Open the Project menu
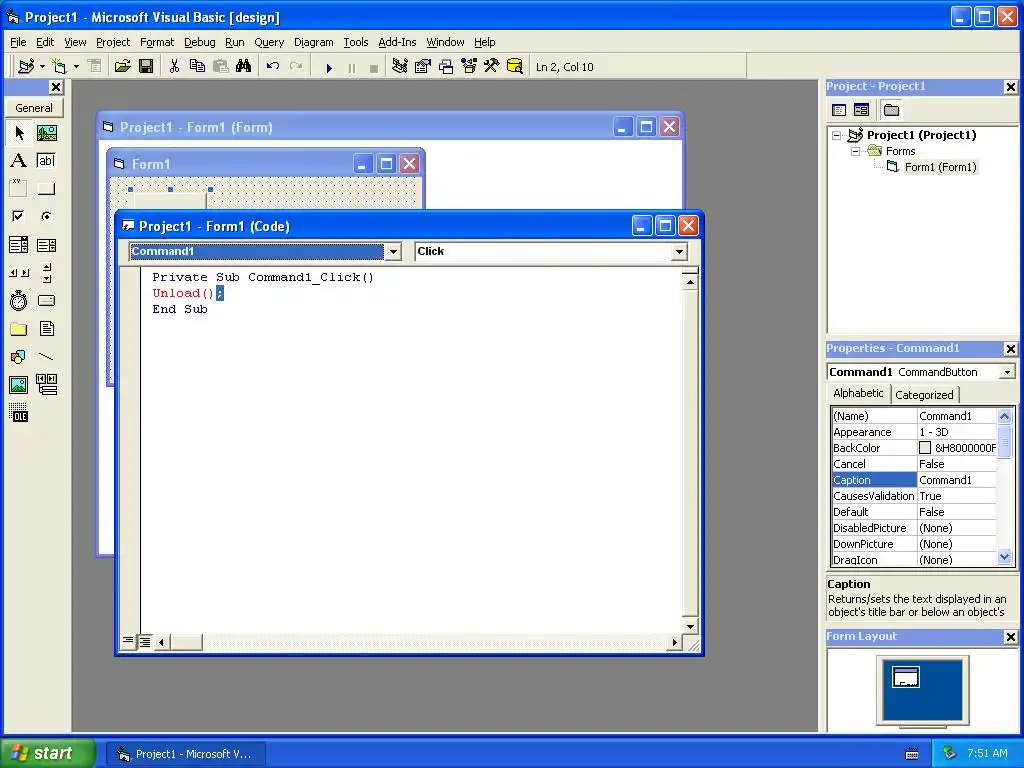The image size is (1024, 768). click(x=113, y=42)
